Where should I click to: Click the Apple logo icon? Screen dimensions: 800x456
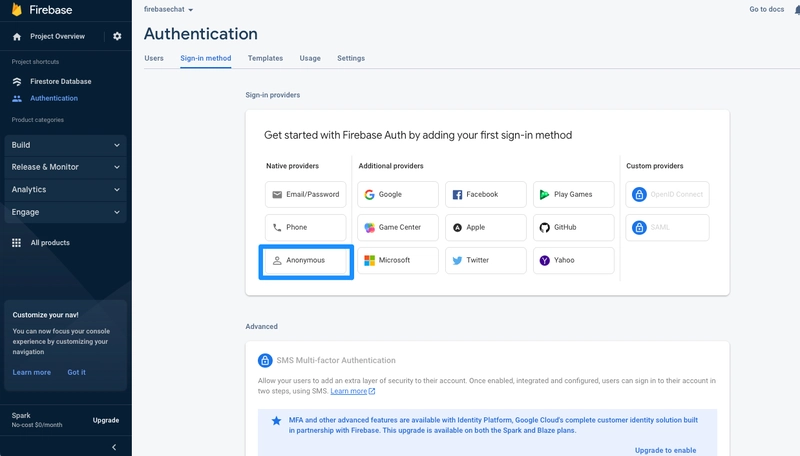tap(457, 227)
